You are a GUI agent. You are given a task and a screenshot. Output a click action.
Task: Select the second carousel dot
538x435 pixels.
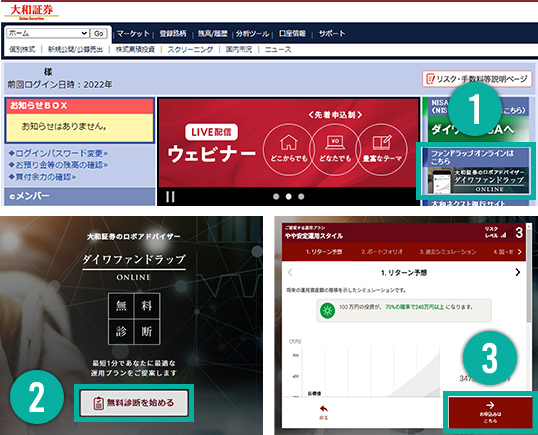coord(289,197)
